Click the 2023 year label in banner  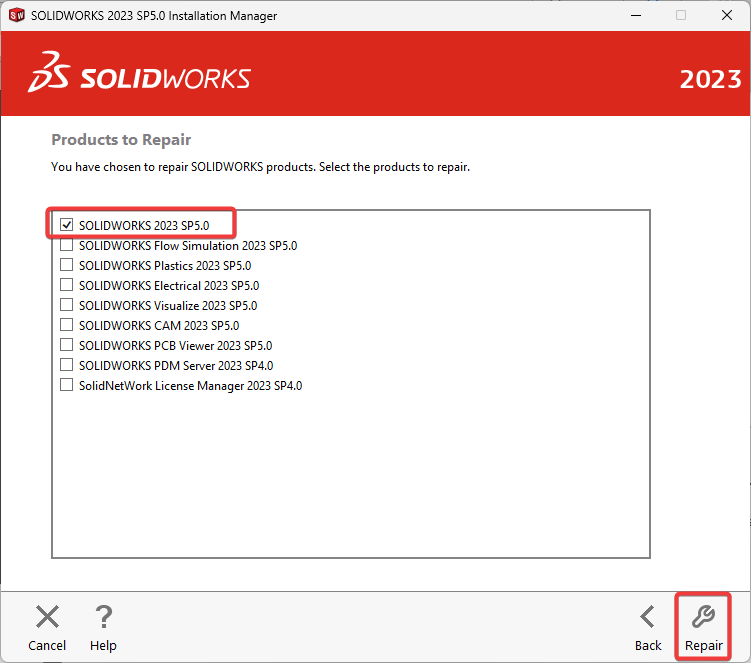click(710, 79)
